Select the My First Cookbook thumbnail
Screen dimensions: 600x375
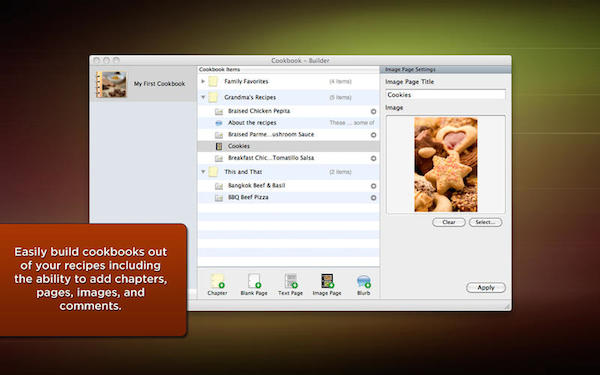coord(111,84)
